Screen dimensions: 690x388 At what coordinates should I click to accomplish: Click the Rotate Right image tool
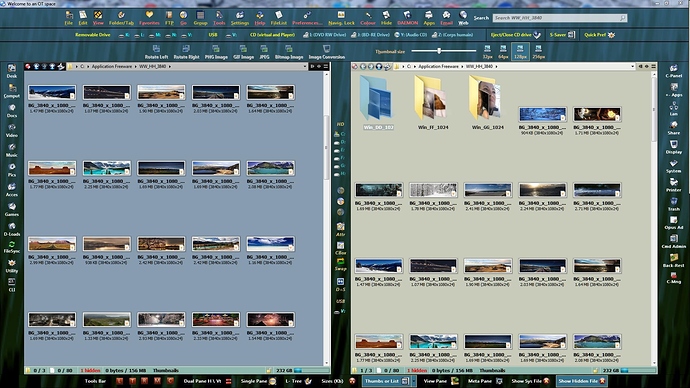(186, 51)
